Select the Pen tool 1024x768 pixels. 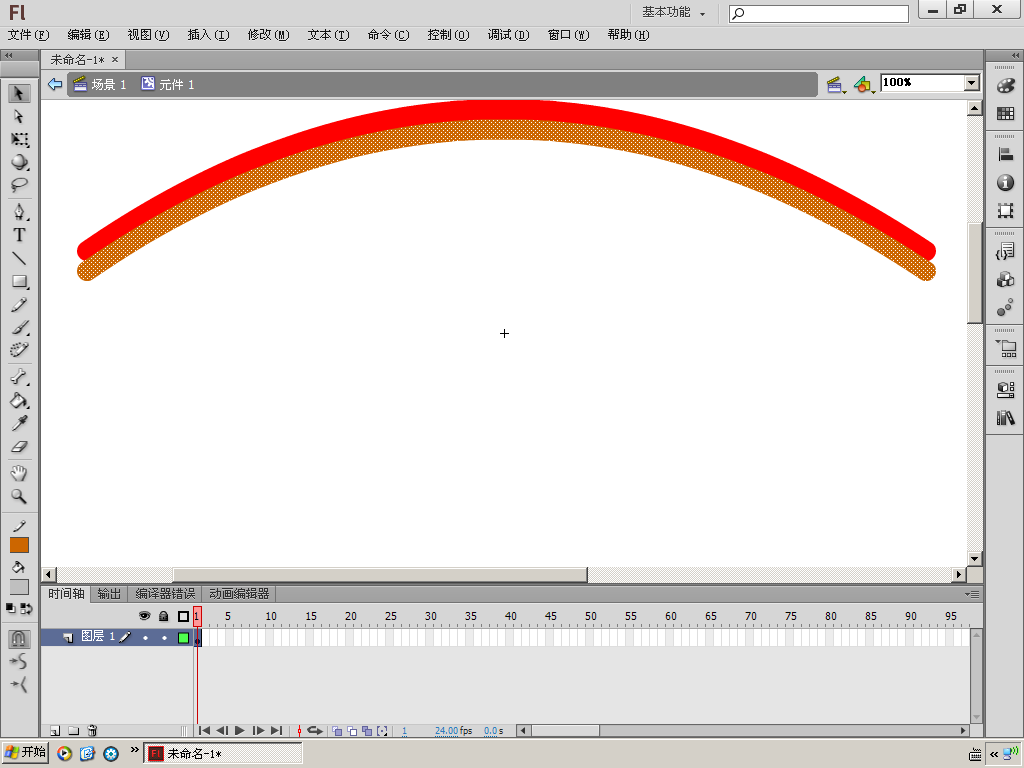click(x=19, y=212)
